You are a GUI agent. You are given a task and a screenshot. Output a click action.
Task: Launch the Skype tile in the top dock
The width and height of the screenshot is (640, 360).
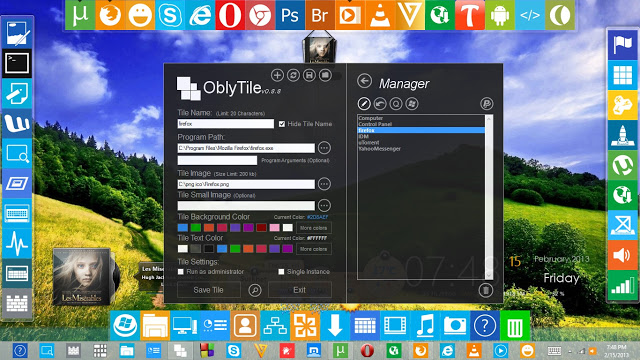coord(170,15)
